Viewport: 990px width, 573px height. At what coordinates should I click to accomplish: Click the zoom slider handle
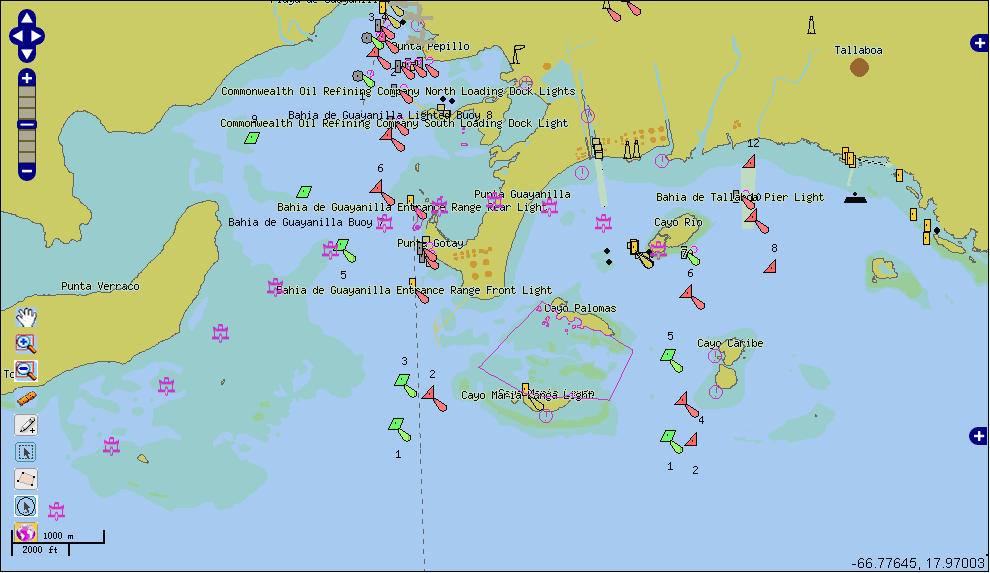(27, 125)
